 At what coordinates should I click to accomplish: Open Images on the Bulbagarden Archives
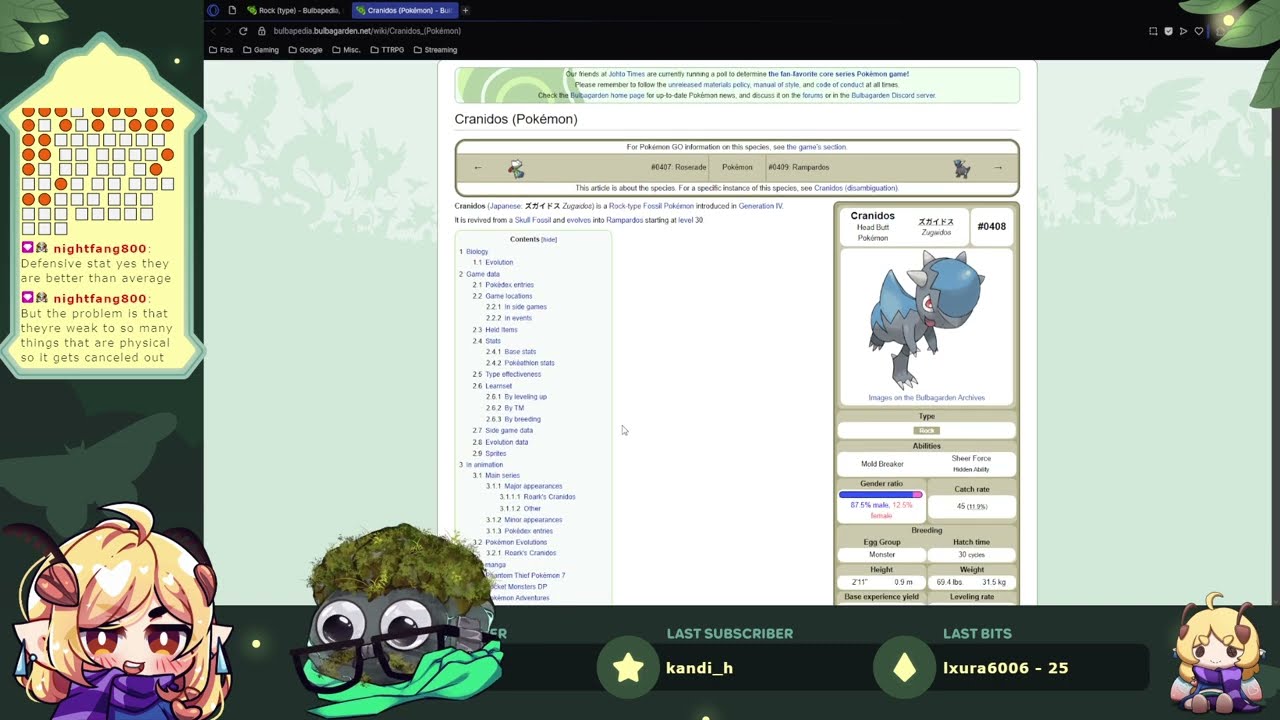pyautogui.click(x=926, y=398)
